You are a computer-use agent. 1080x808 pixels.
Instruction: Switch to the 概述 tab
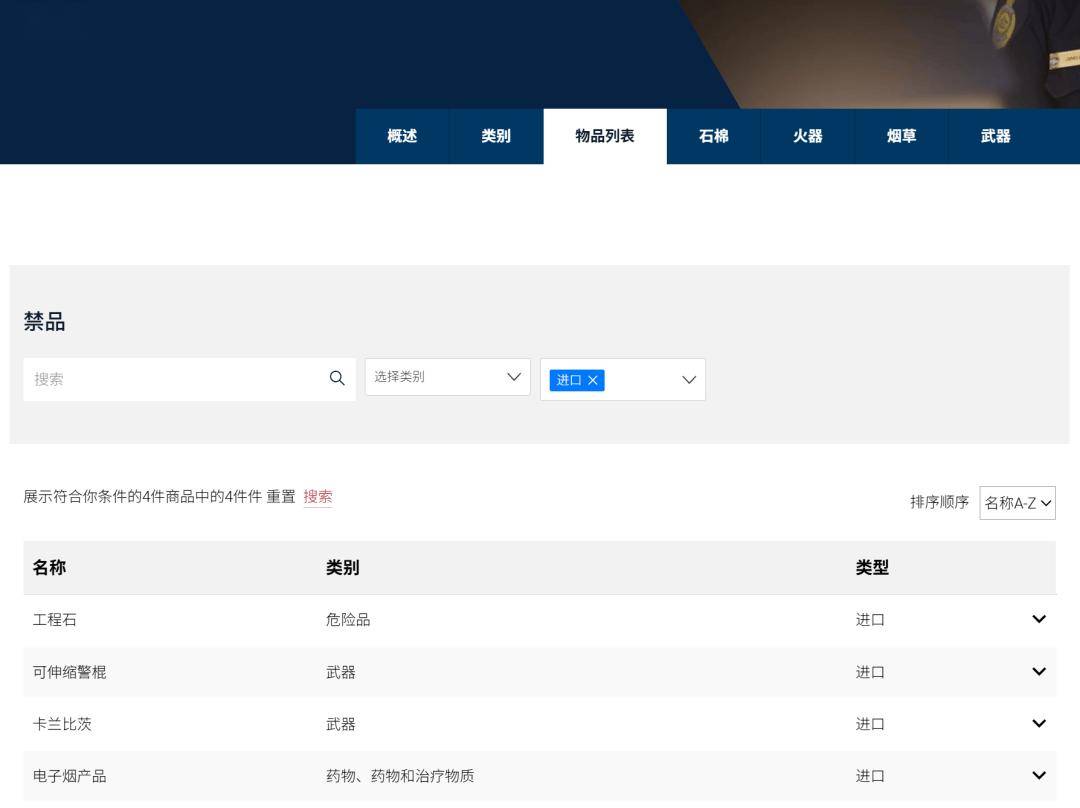click(402, 136)
